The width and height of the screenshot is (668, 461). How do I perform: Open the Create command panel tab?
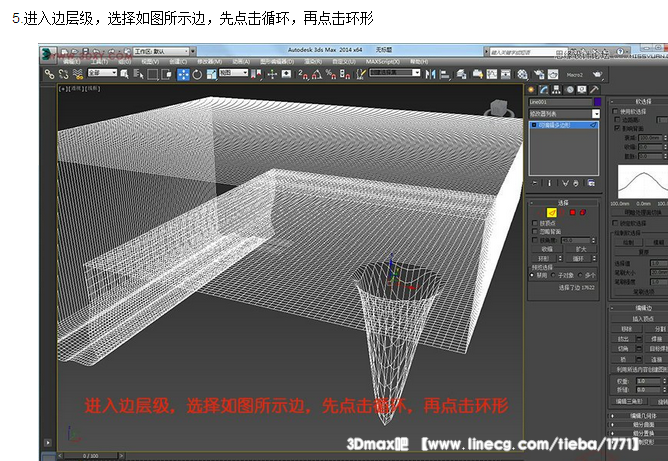click(531, 89)
